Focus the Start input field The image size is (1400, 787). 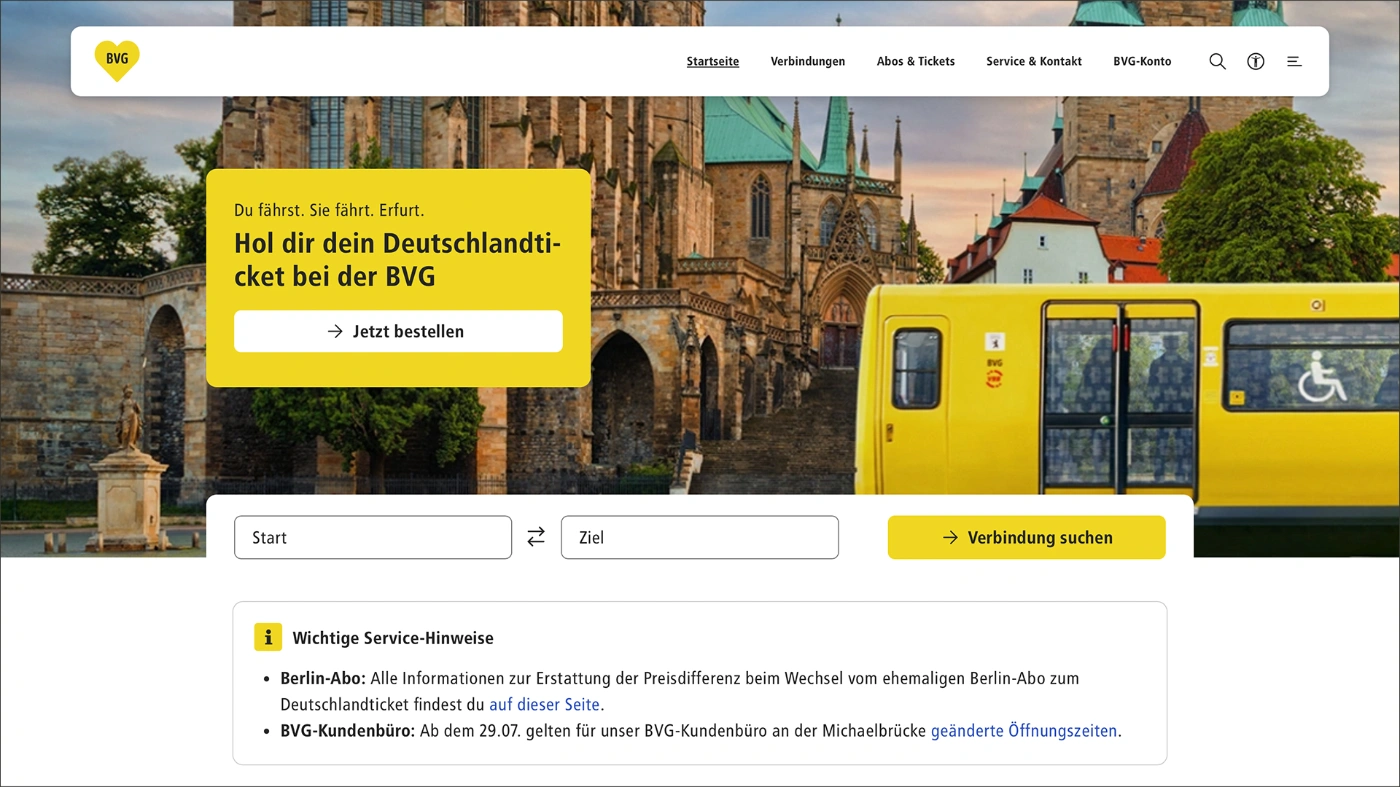point(372,537)
